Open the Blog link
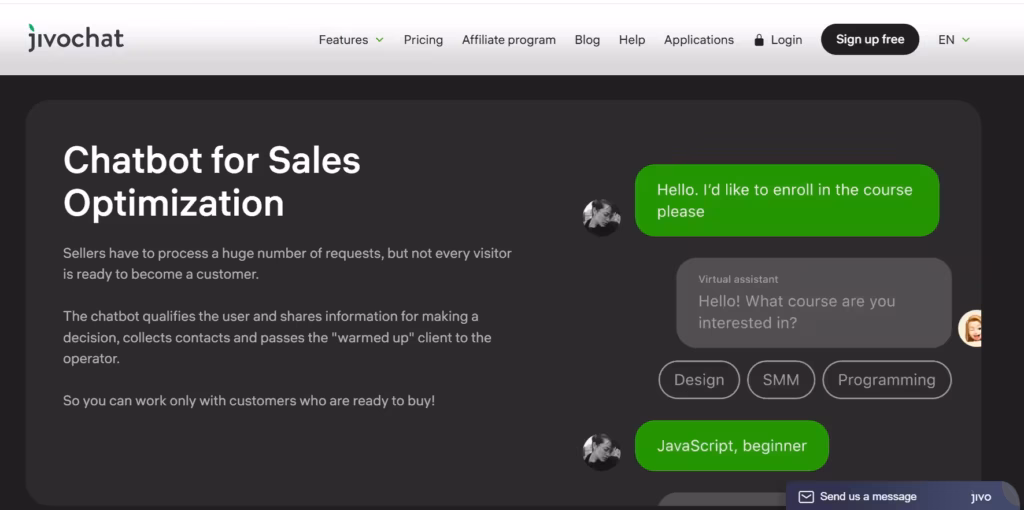 pos(587,40)
